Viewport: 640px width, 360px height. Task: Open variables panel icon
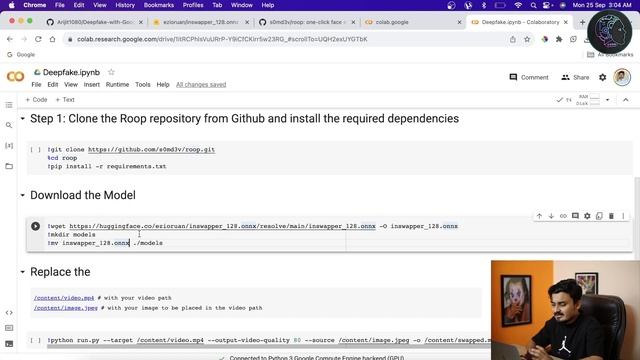(x=9, y=146)
